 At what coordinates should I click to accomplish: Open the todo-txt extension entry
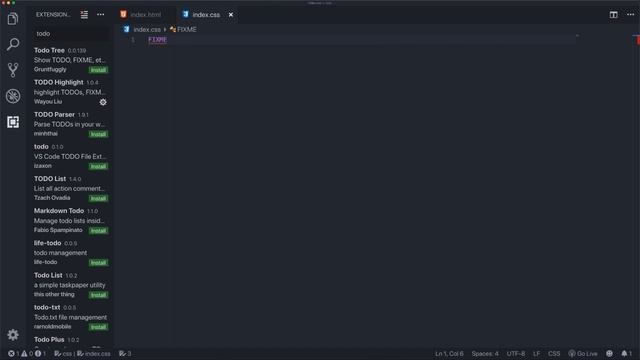click(71, 317)
